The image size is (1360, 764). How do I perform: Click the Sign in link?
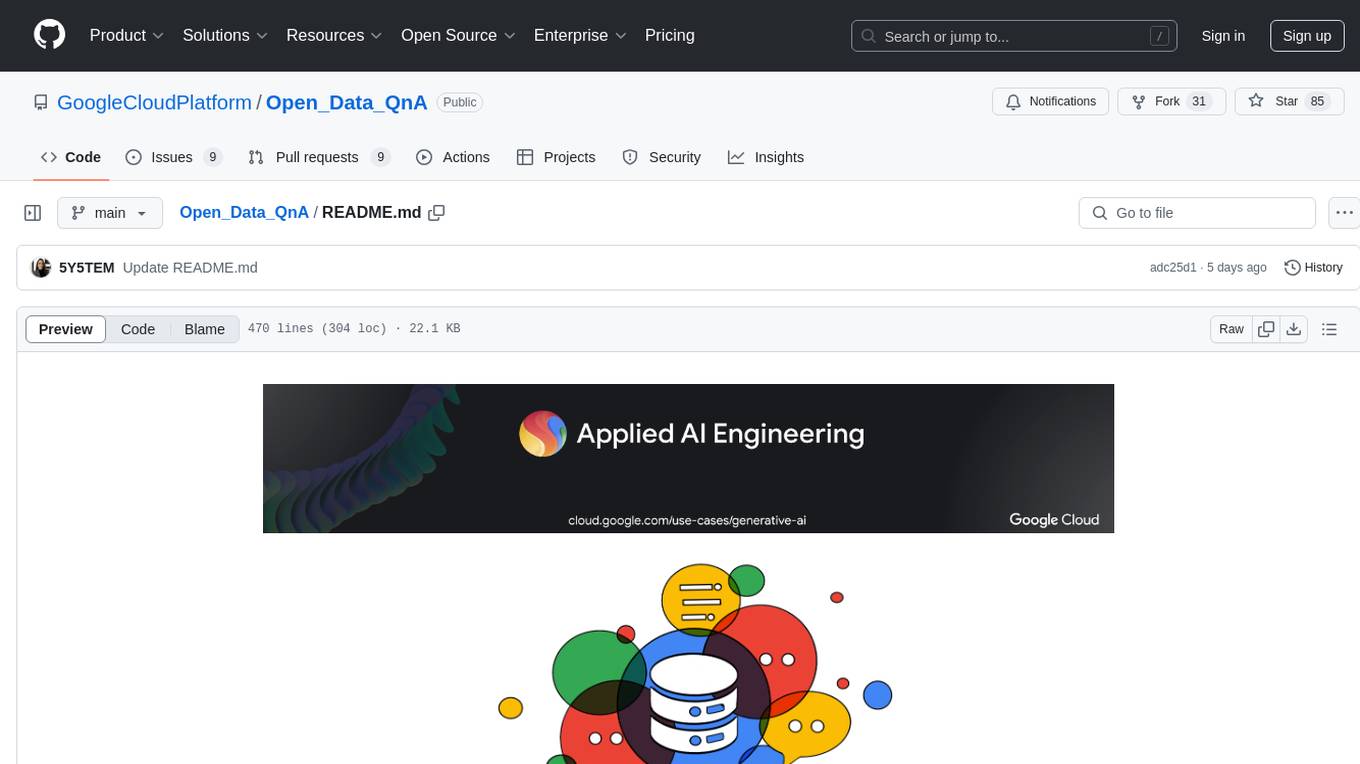click(1223, 36)
